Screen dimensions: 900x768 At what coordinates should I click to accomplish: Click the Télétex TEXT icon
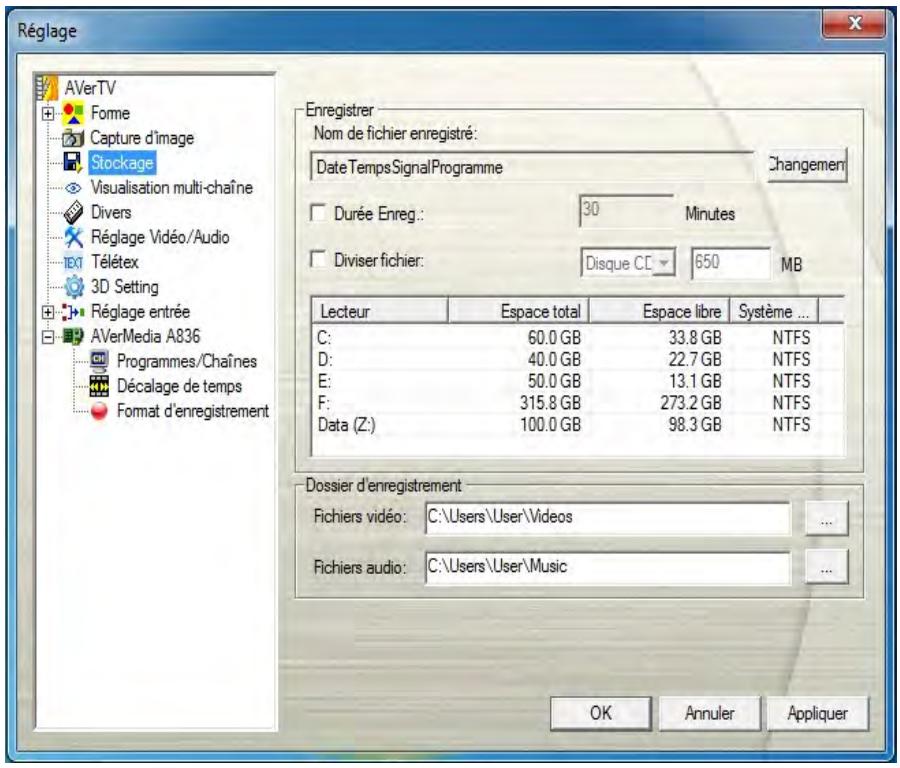tap(73, 262)
